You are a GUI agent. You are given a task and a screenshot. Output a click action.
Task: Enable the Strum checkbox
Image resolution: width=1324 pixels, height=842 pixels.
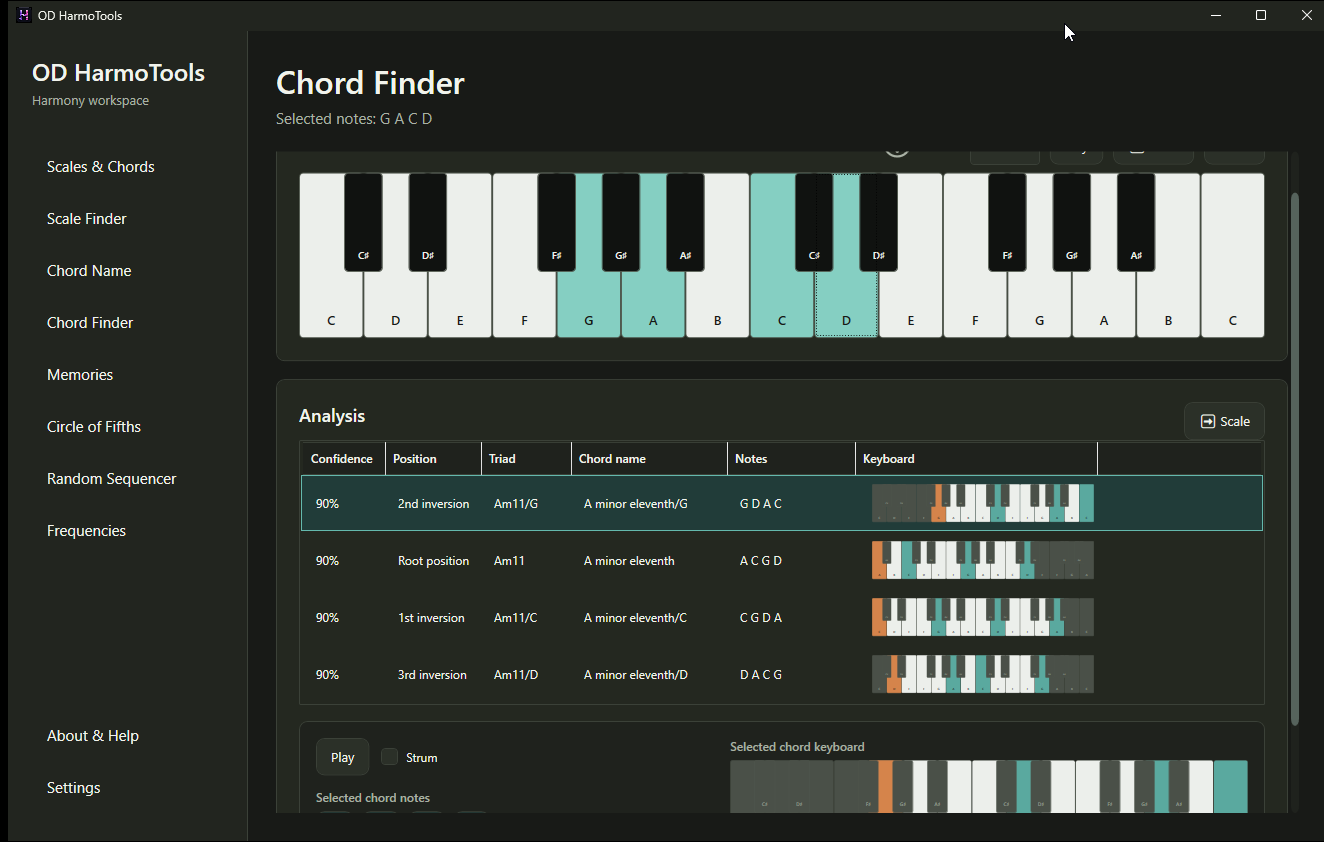click(390, 757)
